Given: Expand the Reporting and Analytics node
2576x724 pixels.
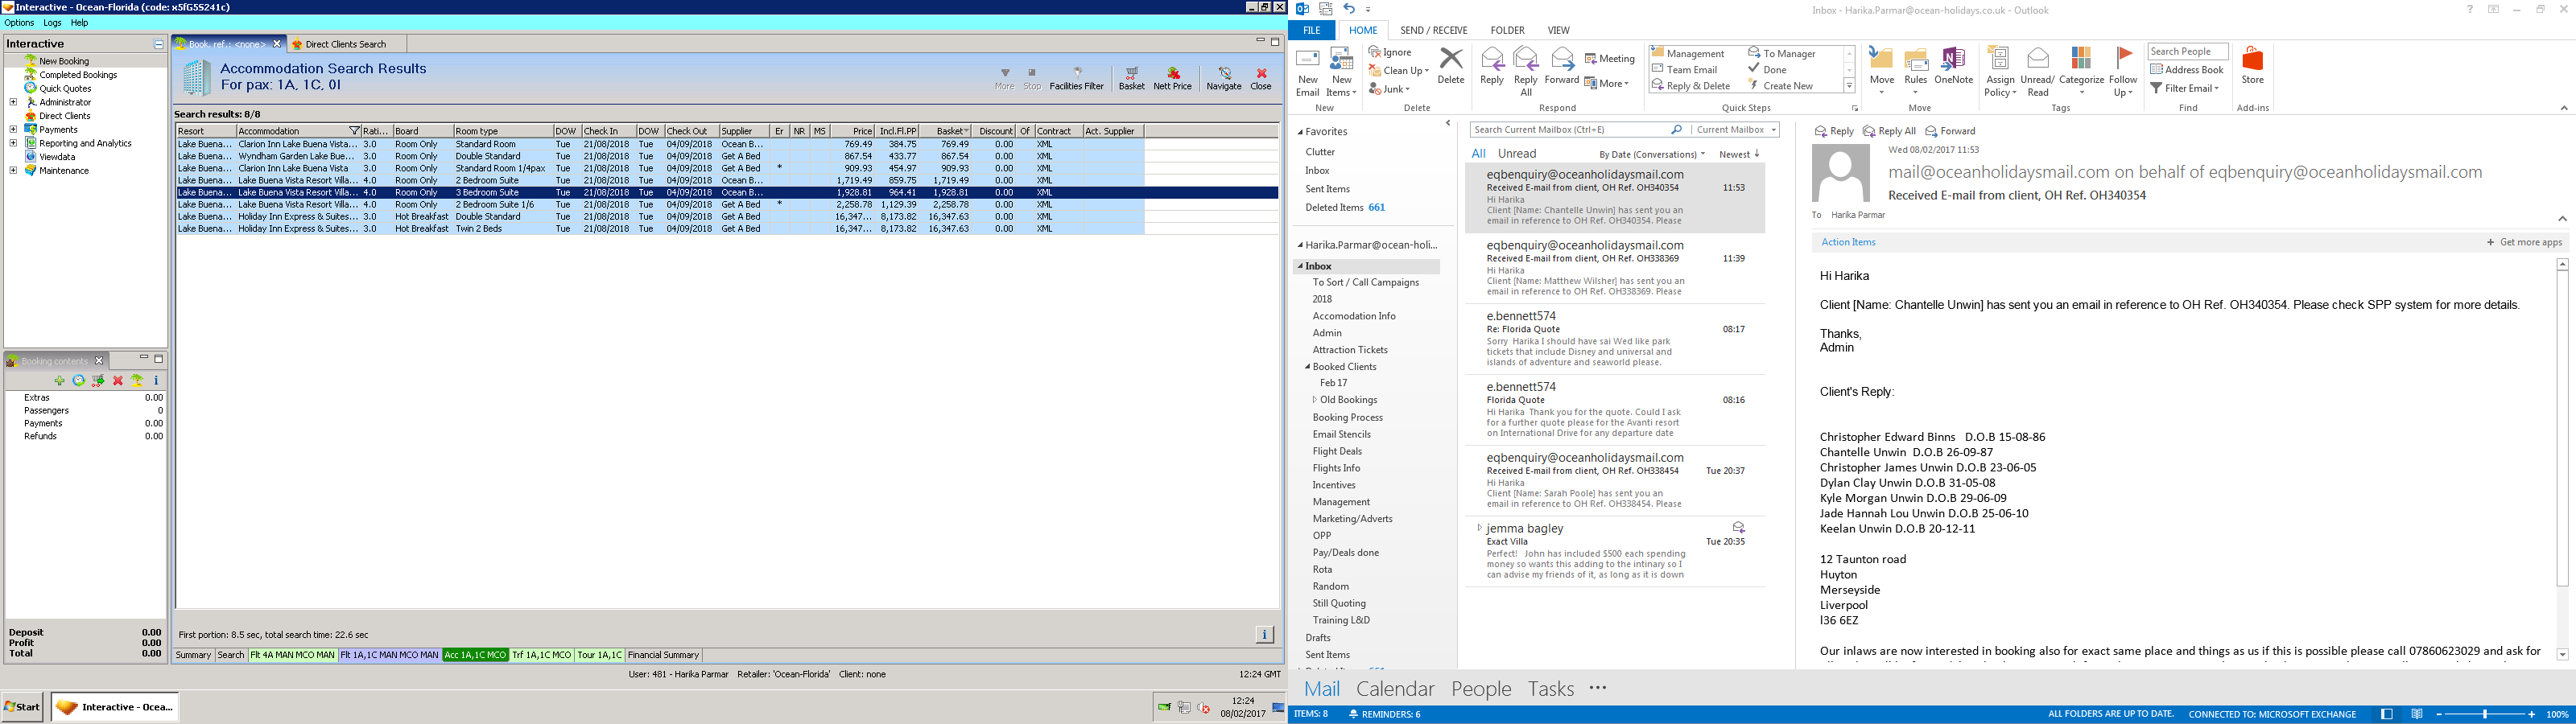Looking at the screenshot, I should coord(13,143).
